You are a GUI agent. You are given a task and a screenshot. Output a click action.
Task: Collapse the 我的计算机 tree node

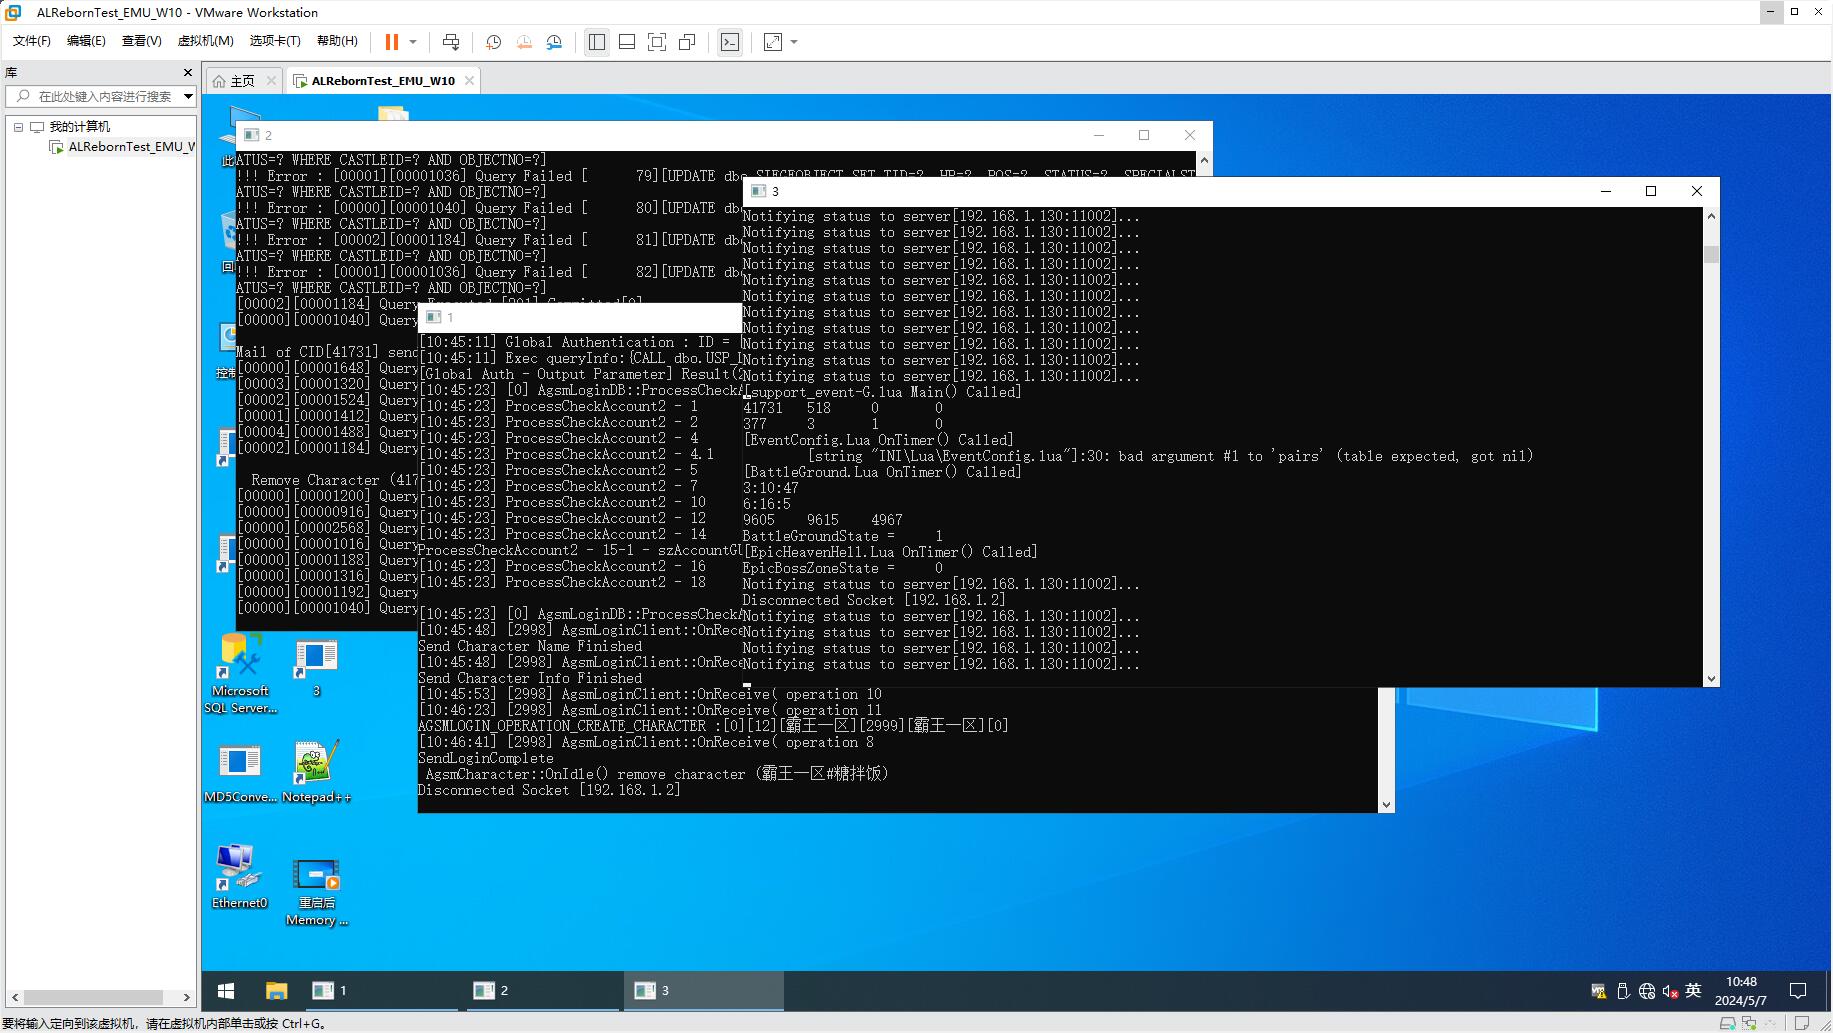point(18,127)
